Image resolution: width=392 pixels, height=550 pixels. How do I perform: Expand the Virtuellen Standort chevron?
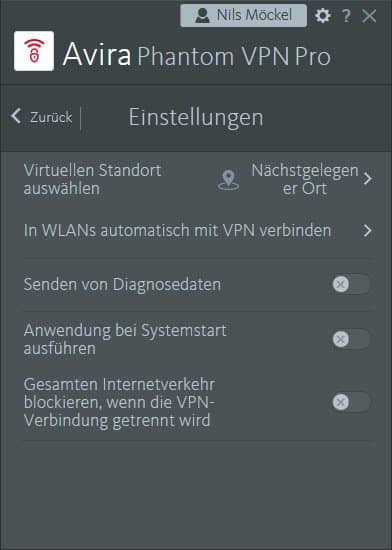tap(367, 179)
